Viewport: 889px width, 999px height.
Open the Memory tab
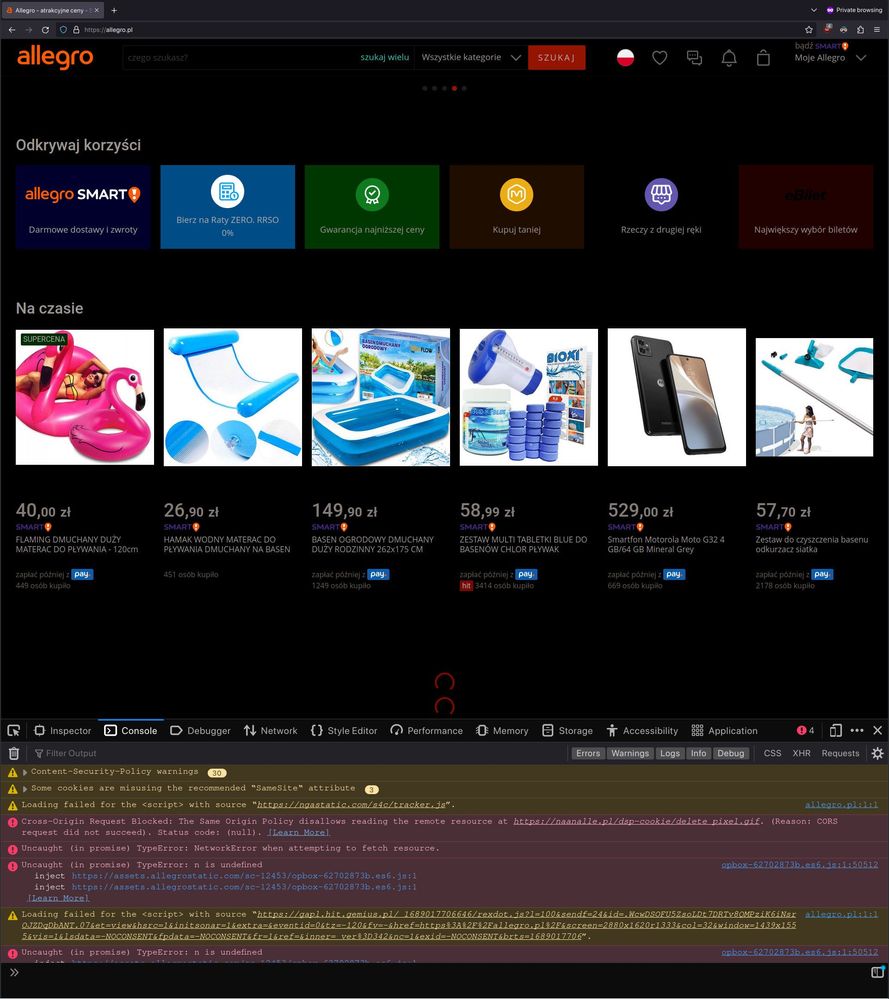pyautogui.click(x=502, y=731)
